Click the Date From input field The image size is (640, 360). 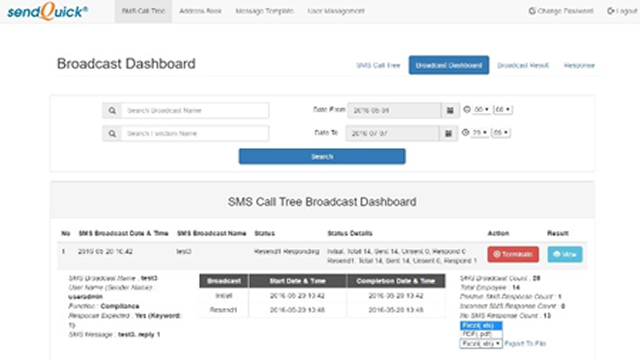tap(394, 111)
